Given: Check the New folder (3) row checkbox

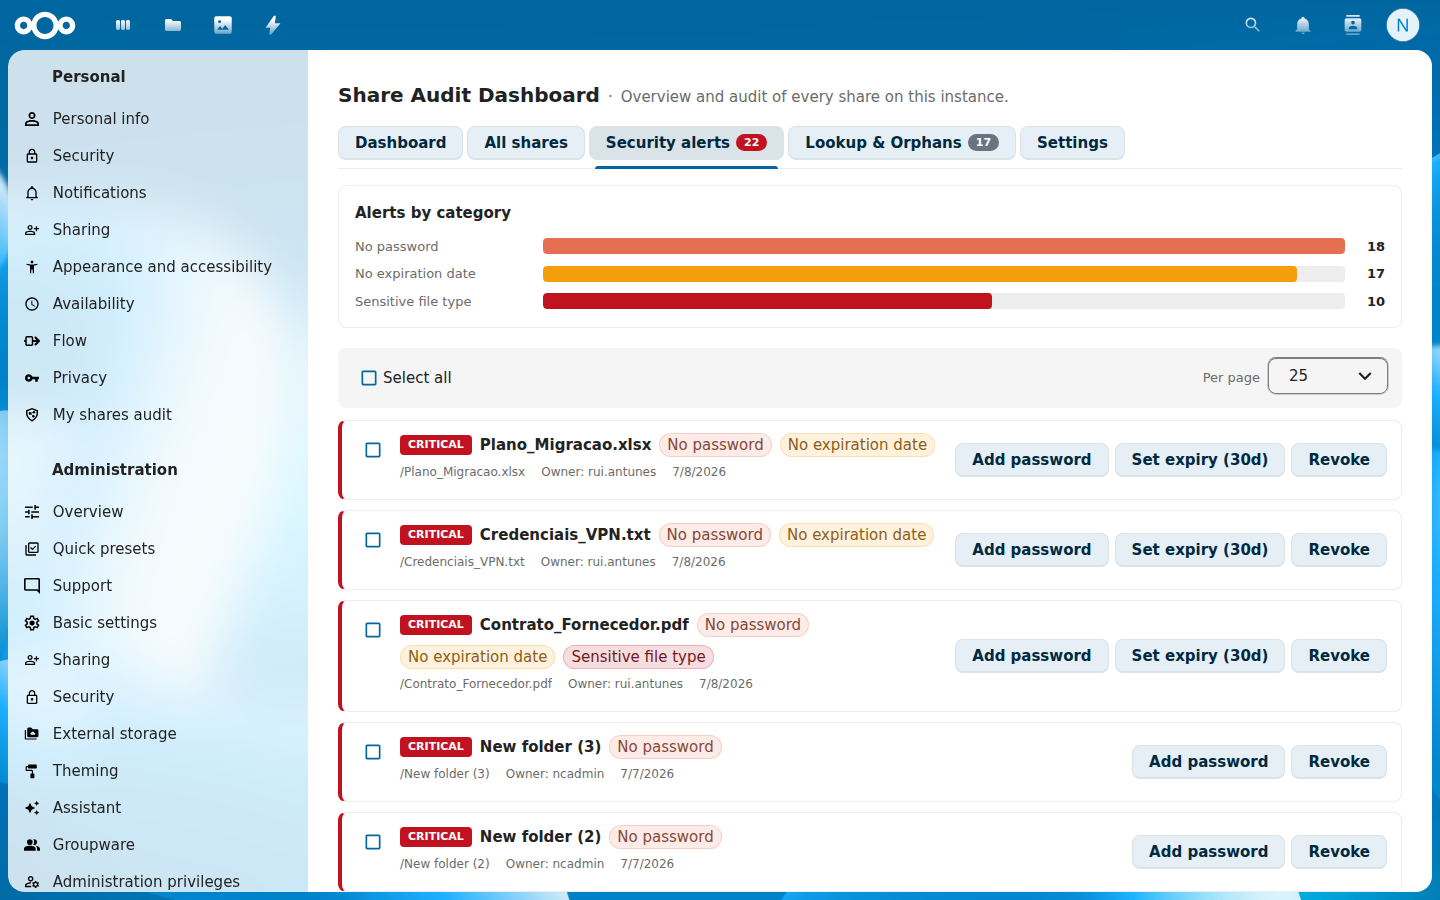Looking at the screenshot, I should coord(373,752).
